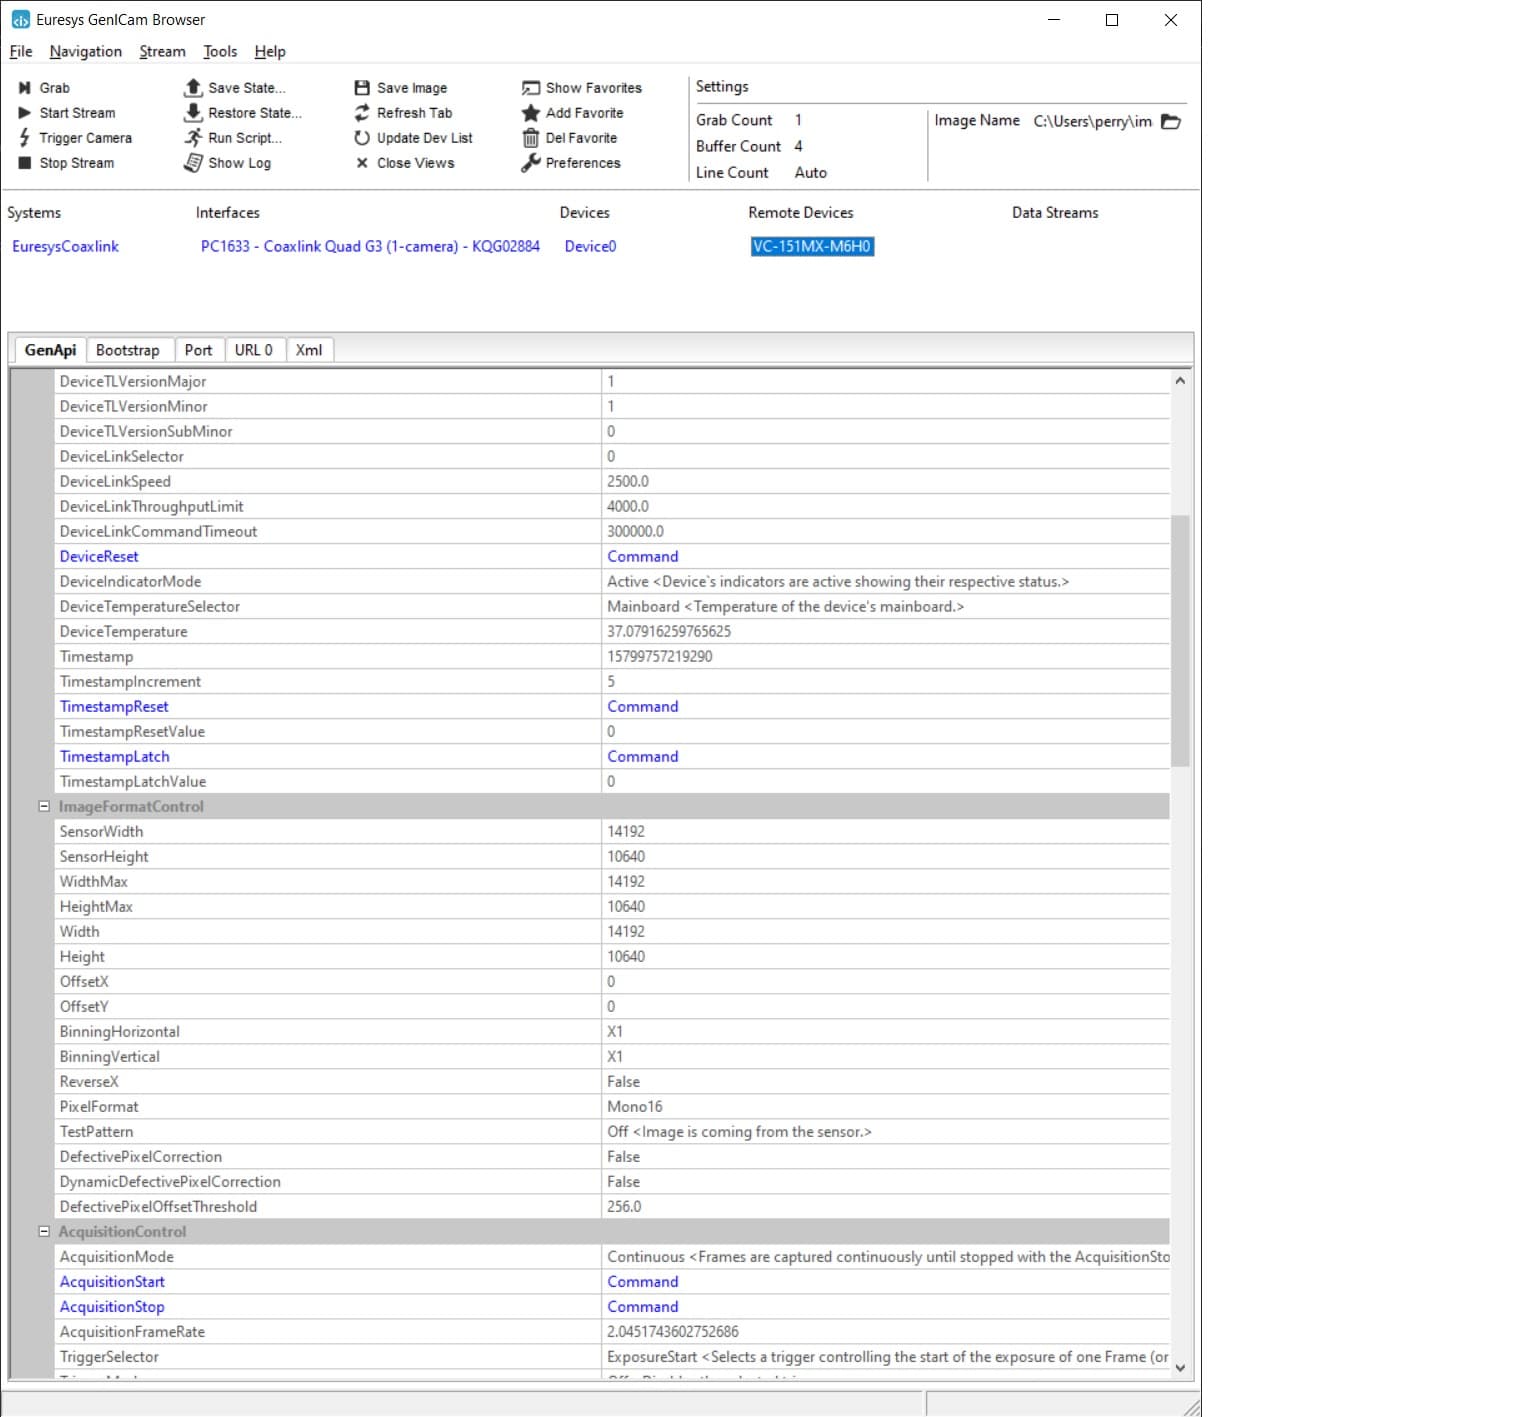Click the Del Favorite trash icon
The width and height of the screenshot is (1536, 1417).
[x=531, y=138]
